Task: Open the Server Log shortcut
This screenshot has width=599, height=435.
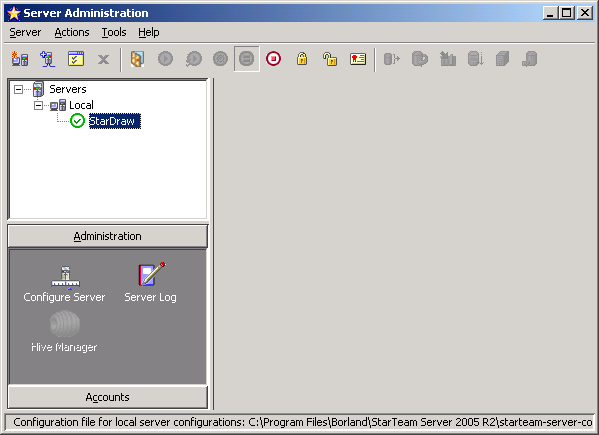Action: [151, 283]
